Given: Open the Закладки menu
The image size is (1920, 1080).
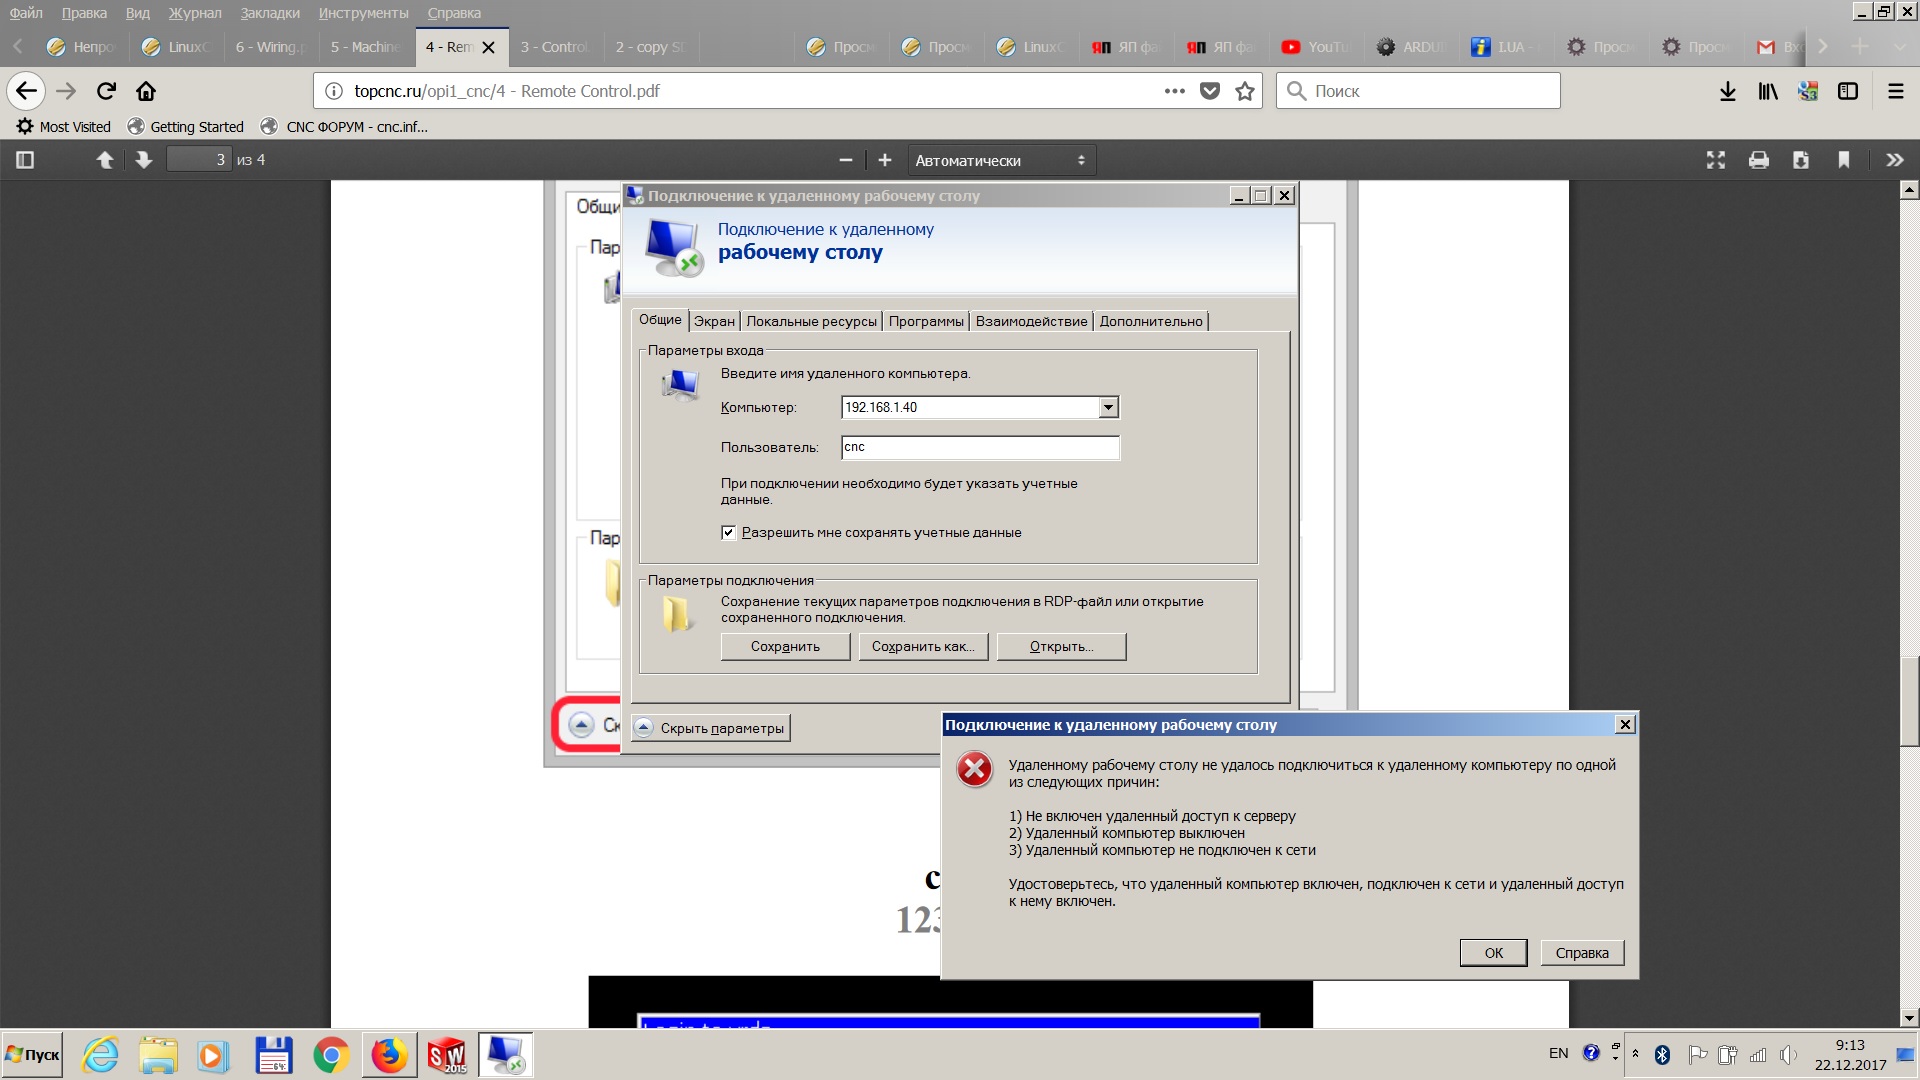Looking at the screenshot, I should pos(269,13).
